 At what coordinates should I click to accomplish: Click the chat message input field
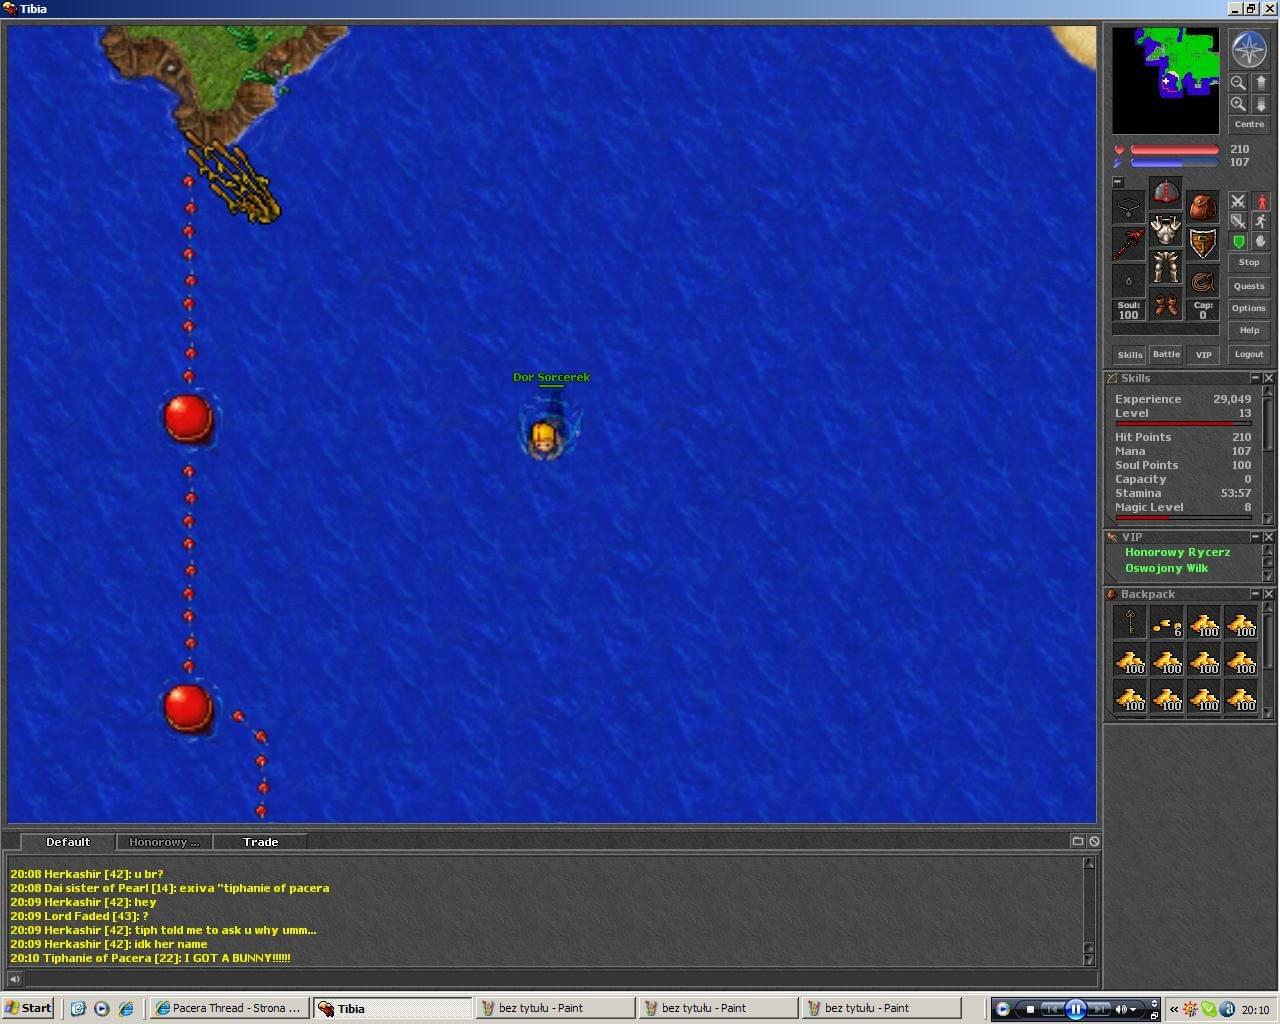pyautogui.click(x=560, y=979)
